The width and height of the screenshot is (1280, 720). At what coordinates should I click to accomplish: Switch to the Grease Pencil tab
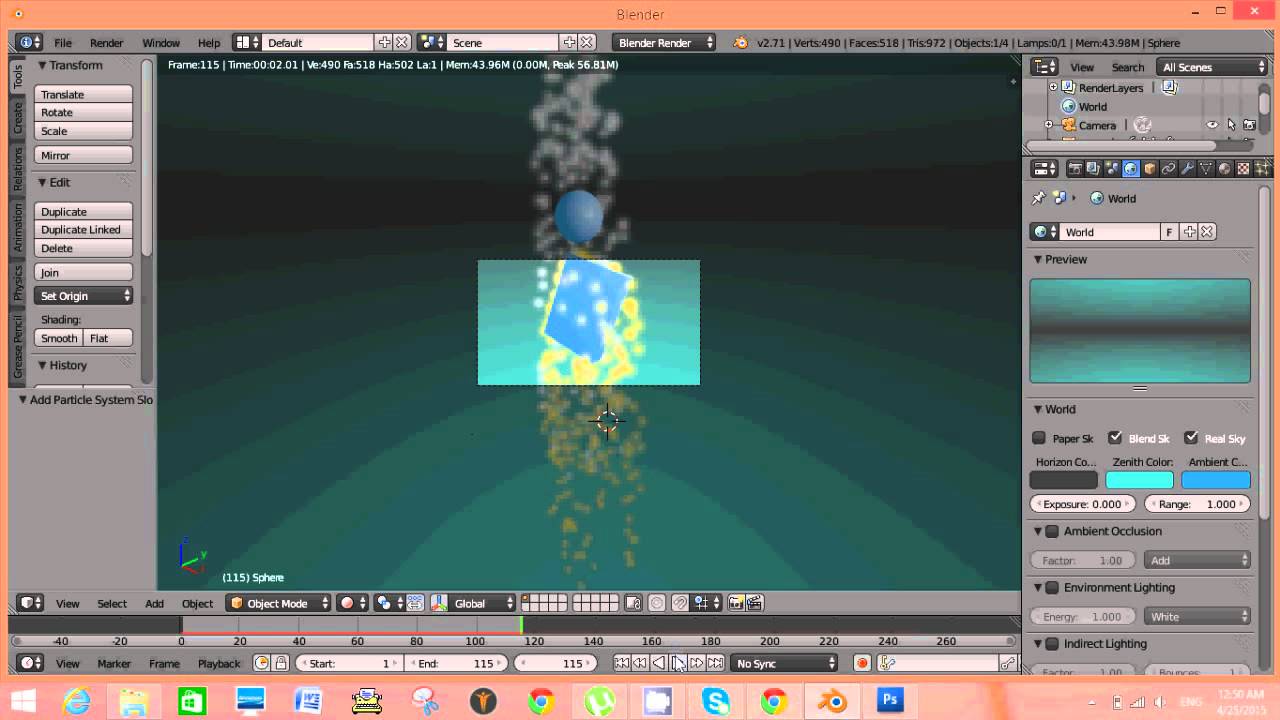(18, 346)
